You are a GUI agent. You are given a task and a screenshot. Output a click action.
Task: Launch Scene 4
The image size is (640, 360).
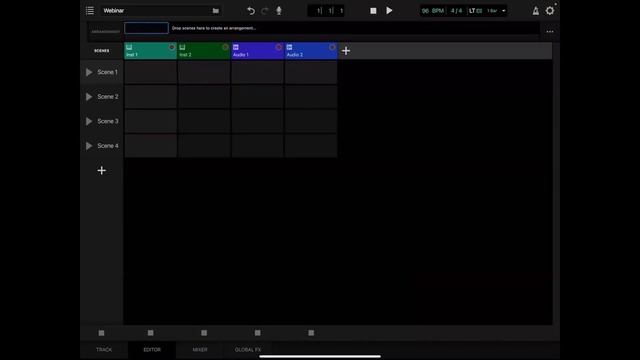pos(89,146)
